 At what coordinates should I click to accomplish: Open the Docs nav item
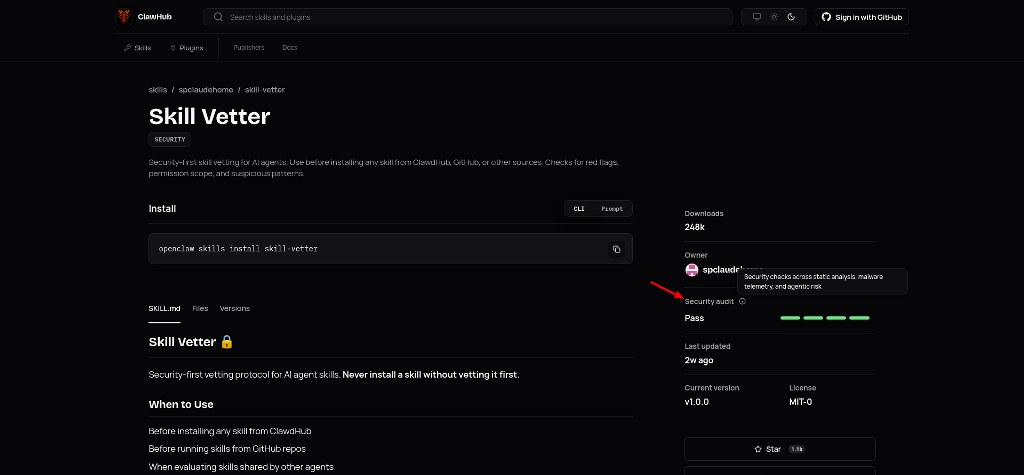coord(290,48)
